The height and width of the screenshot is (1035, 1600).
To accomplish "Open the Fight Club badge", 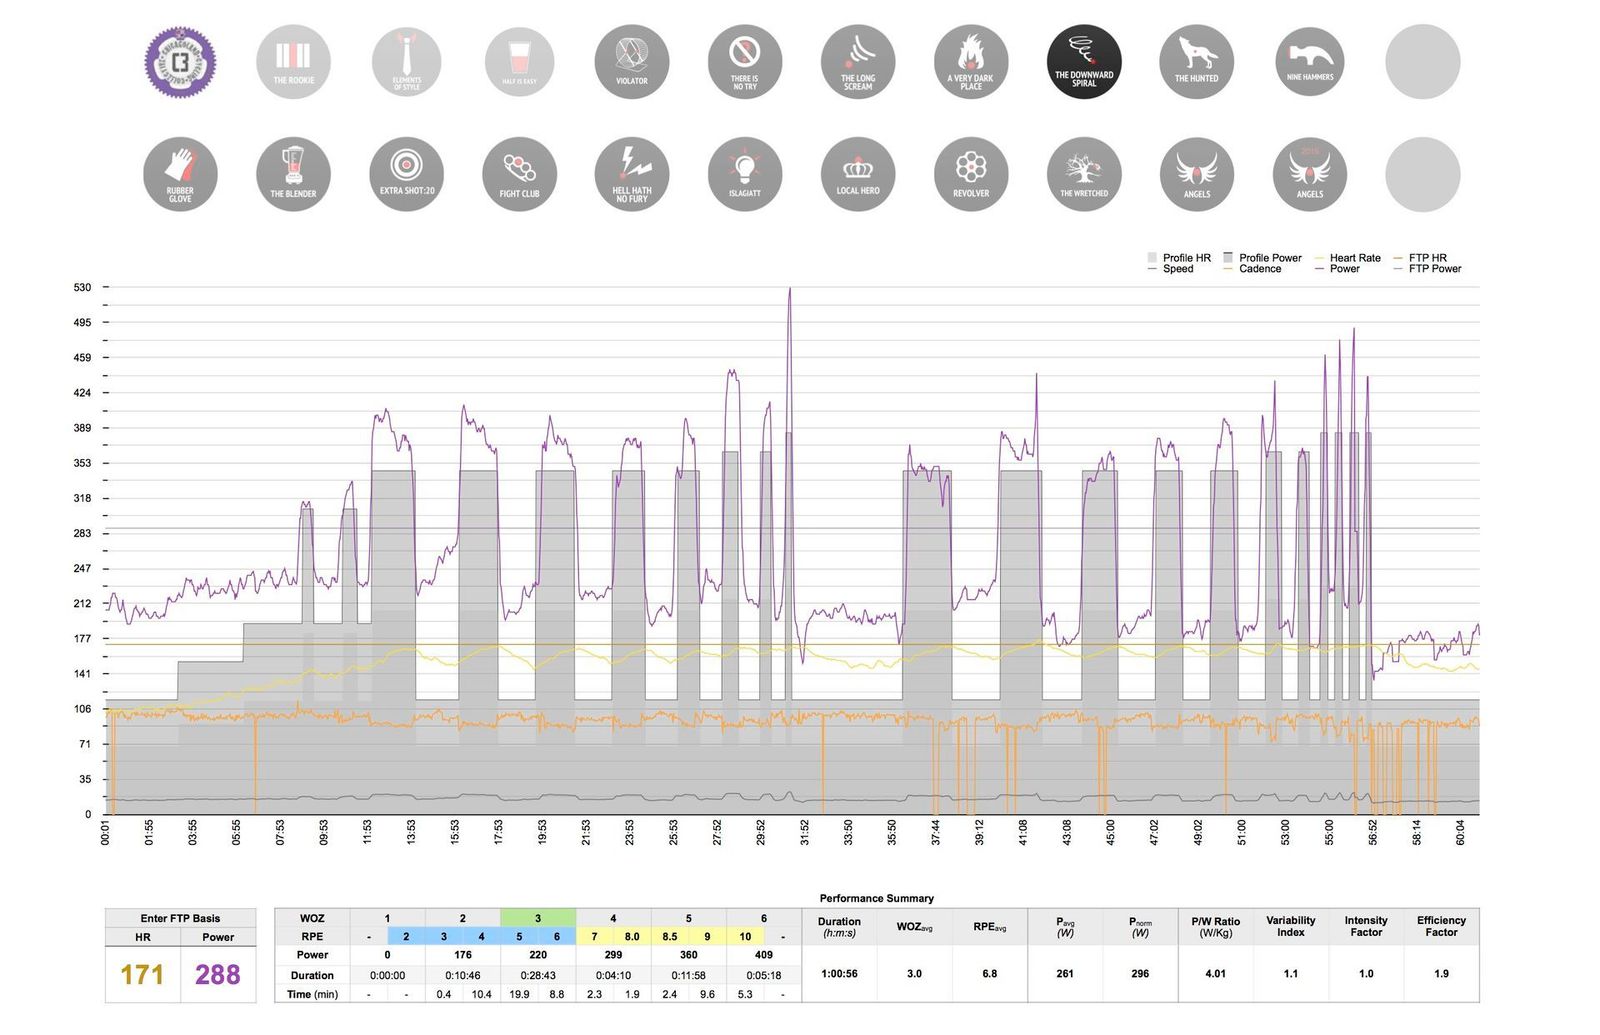I will (519, 174).
